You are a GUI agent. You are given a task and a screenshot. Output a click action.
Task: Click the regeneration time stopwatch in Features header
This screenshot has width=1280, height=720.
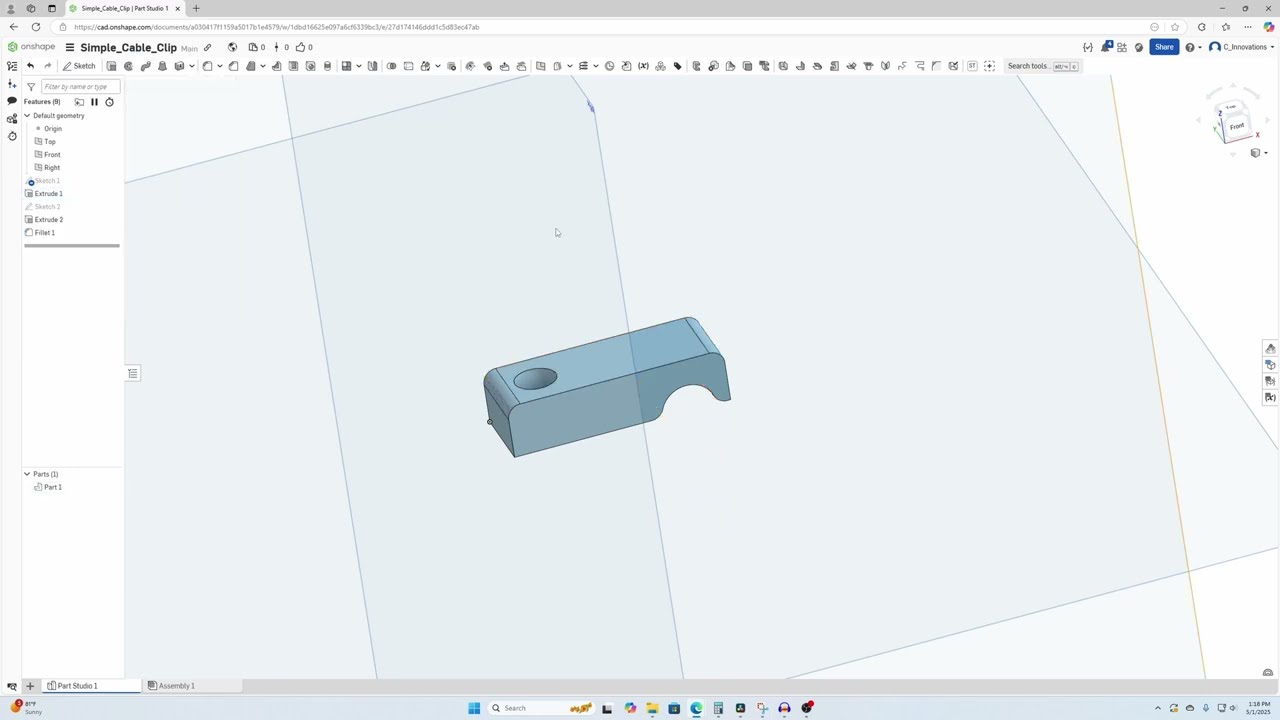pyautogui.click(x=109, y=102)
